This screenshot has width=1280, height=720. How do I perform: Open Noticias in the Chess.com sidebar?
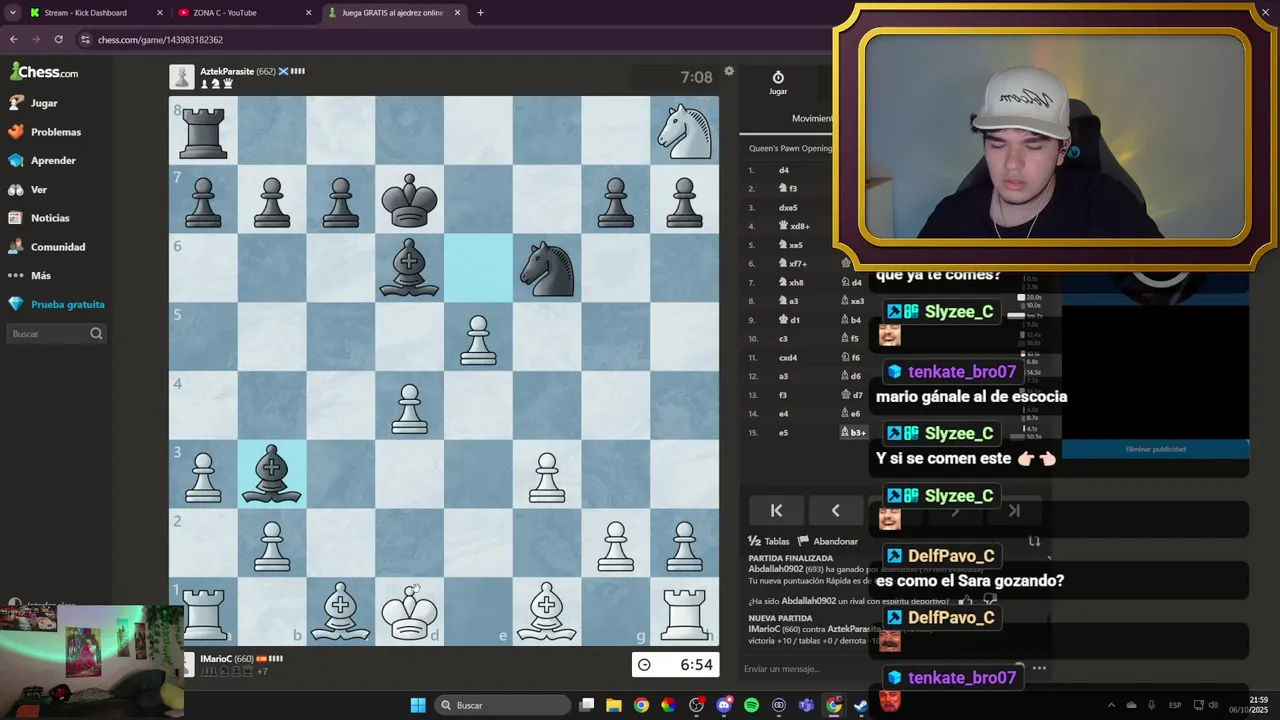coord(38,218)
